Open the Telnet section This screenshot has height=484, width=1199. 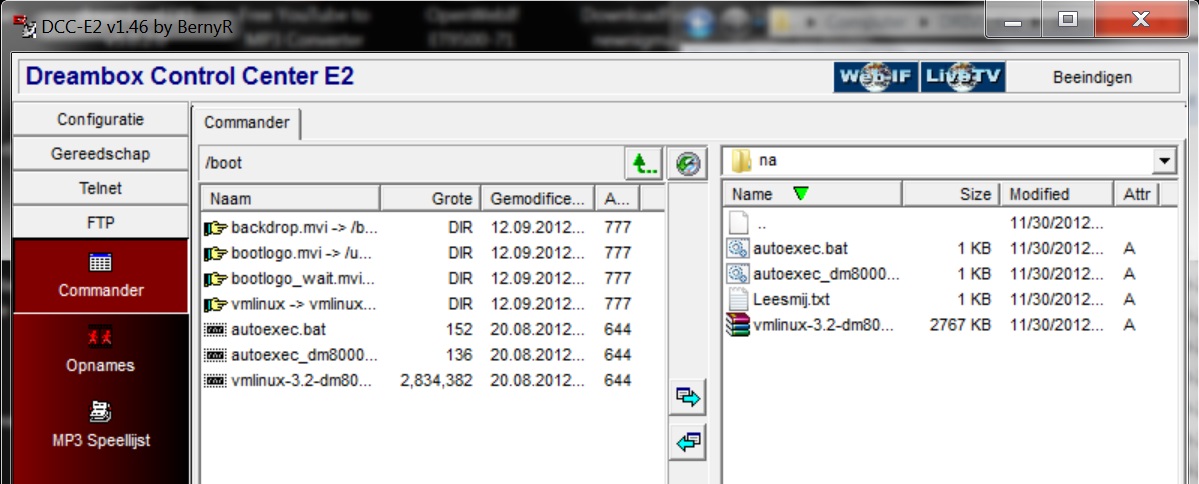click(x=100, y=188)
